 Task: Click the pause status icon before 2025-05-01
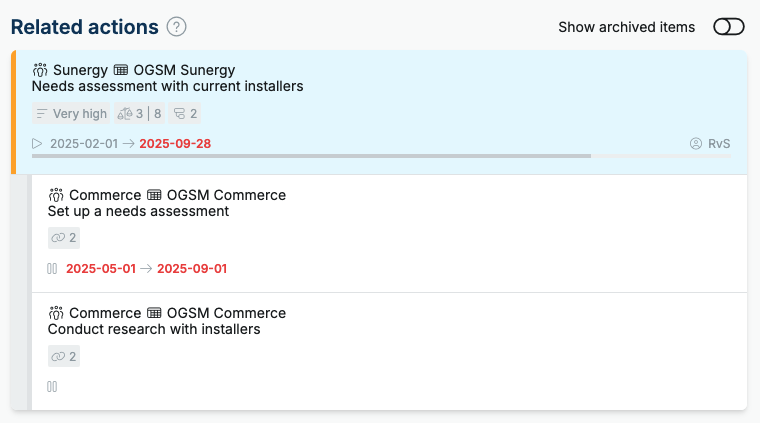pos(52,268)
